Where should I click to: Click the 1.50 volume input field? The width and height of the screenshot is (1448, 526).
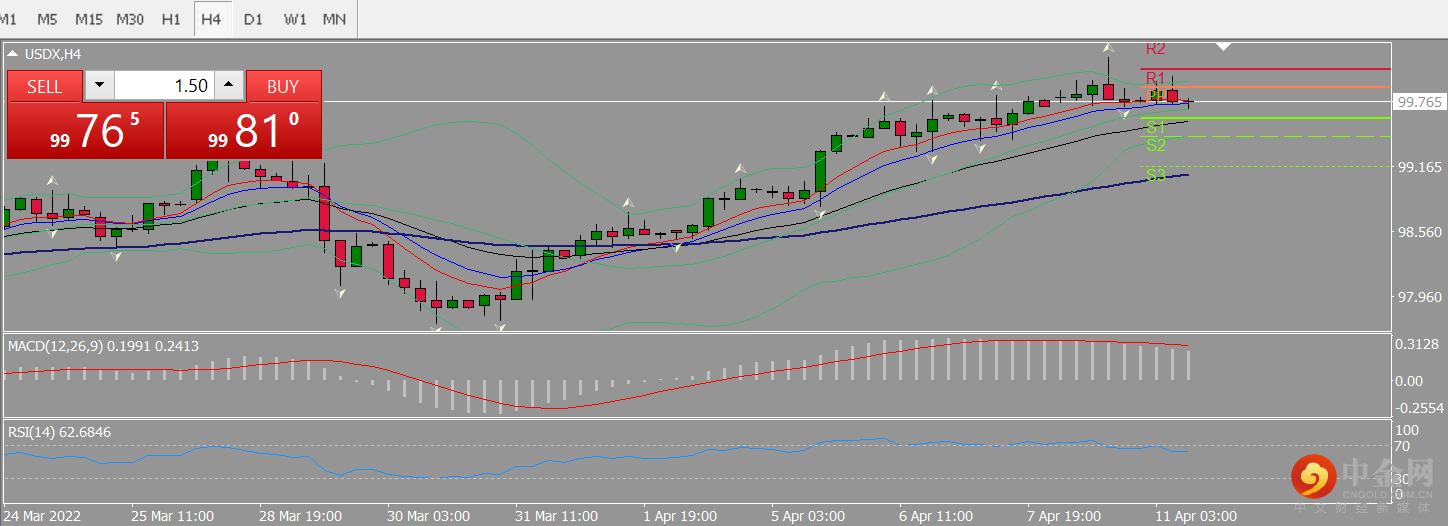[165, 86]
